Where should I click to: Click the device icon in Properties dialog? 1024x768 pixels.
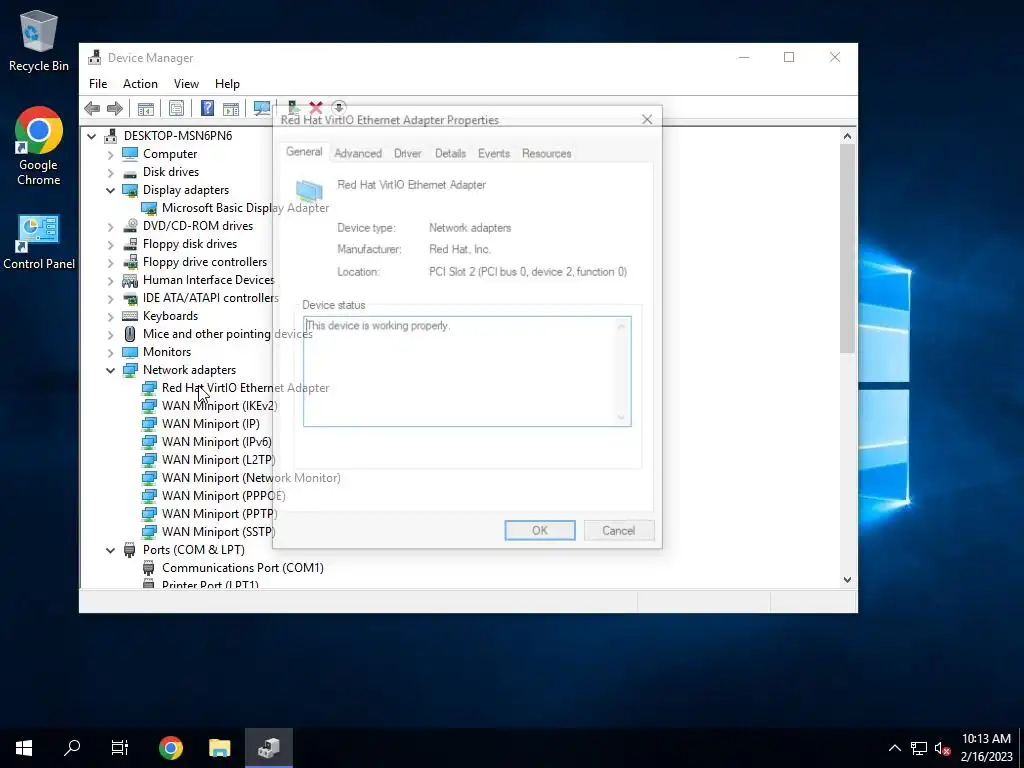309,190
